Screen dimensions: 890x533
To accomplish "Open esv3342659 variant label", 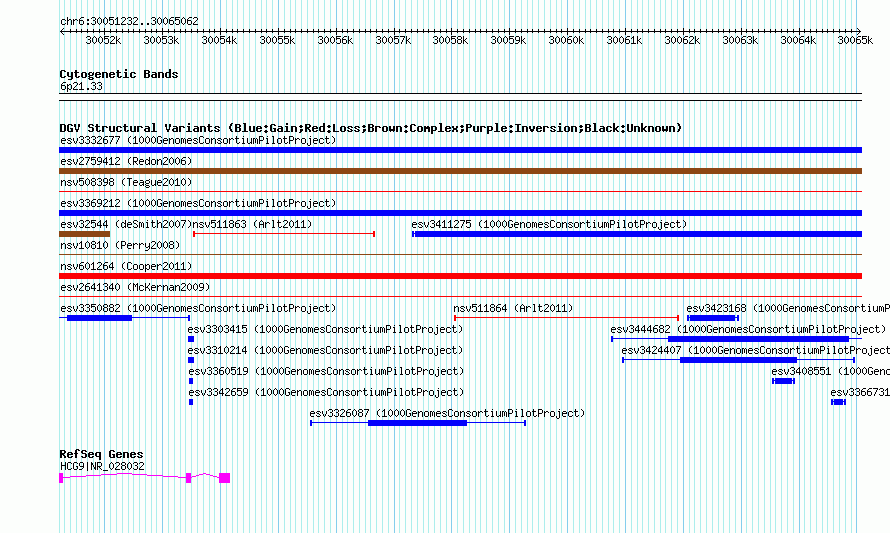I will [x=326, y=392].
